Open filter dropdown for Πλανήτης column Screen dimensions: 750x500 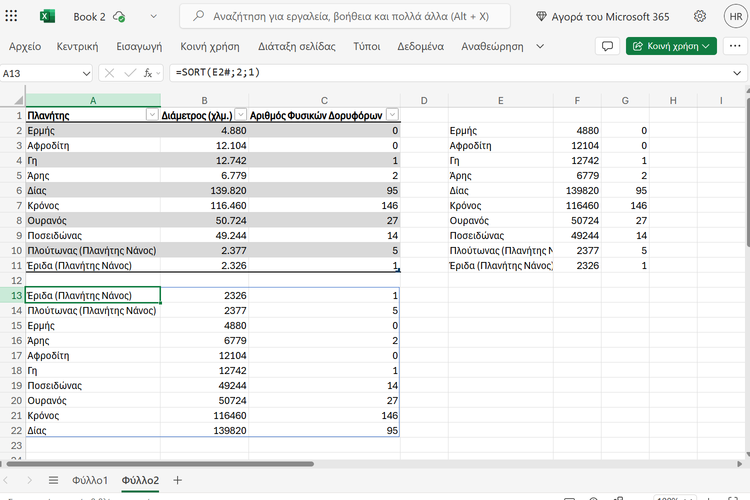point(152,115)
